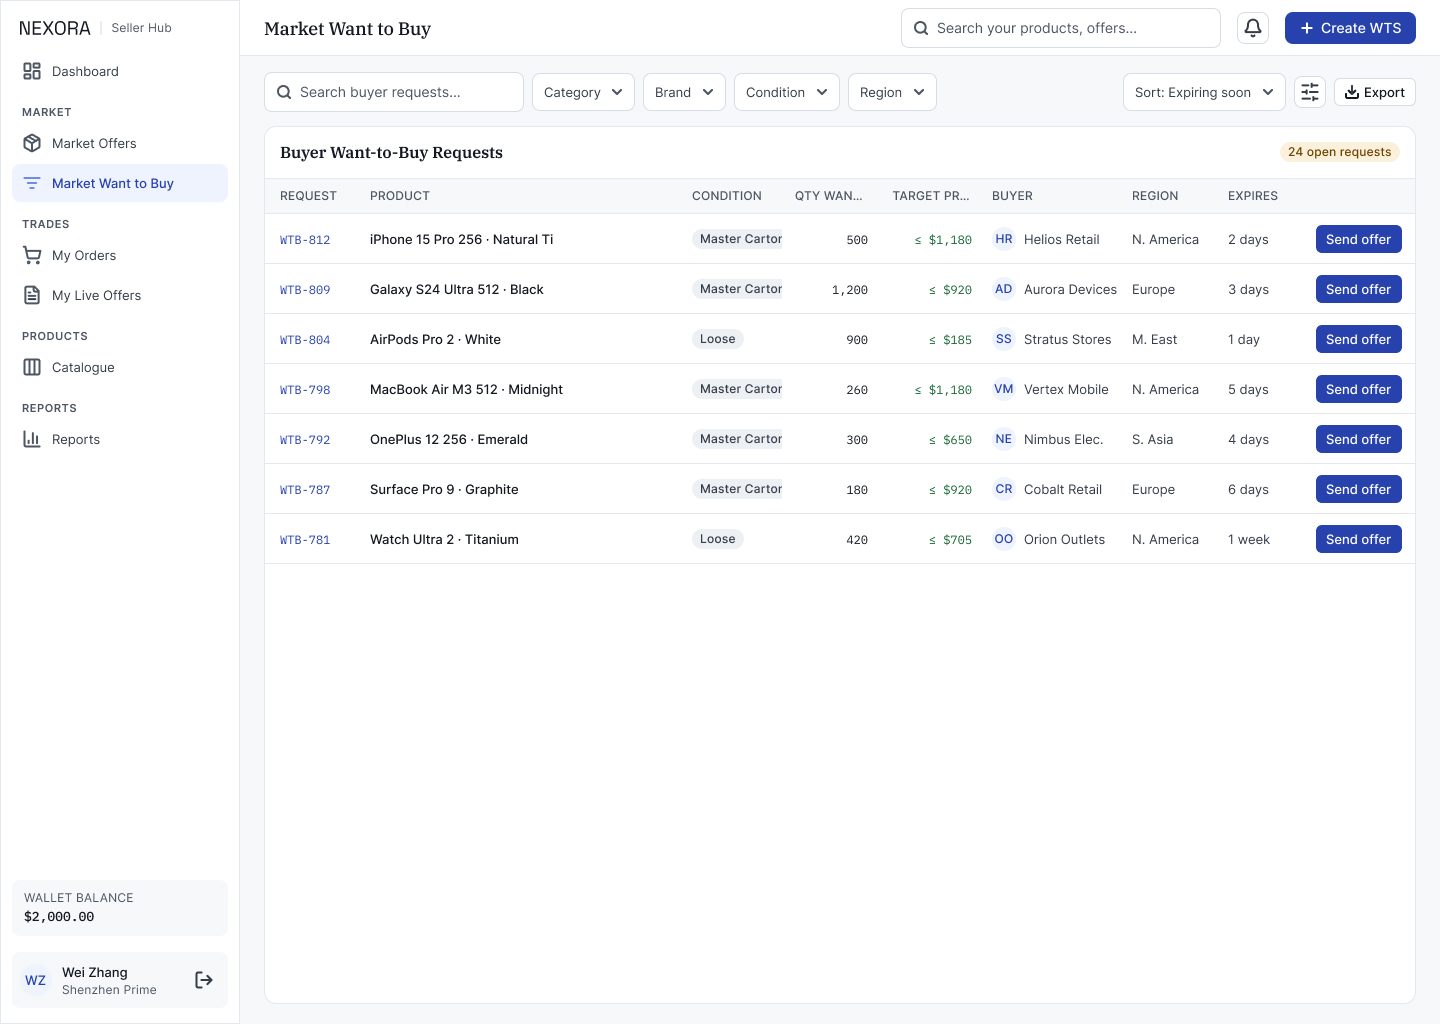
Task: Open the Sort: Expiring soon dropdown
Action: pos(1204,92)
